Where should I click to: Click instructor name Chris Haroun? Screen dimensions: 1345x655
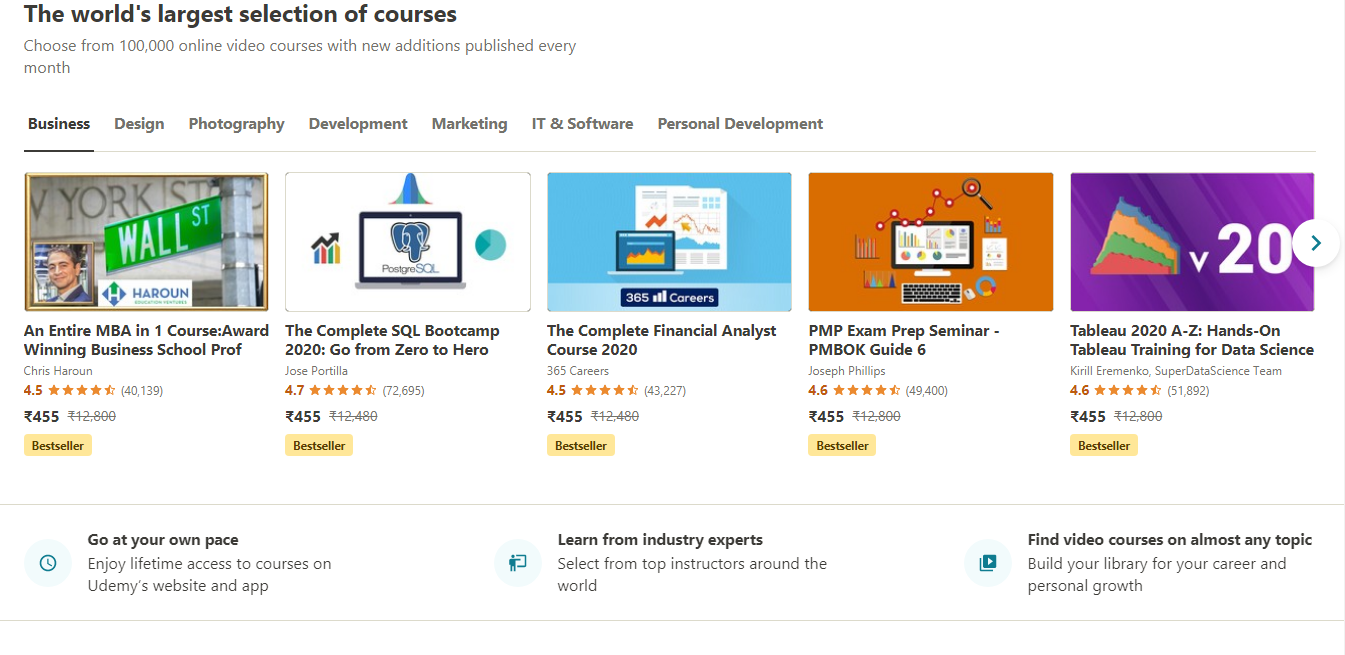pyautogui.click(x=58, y=371)
